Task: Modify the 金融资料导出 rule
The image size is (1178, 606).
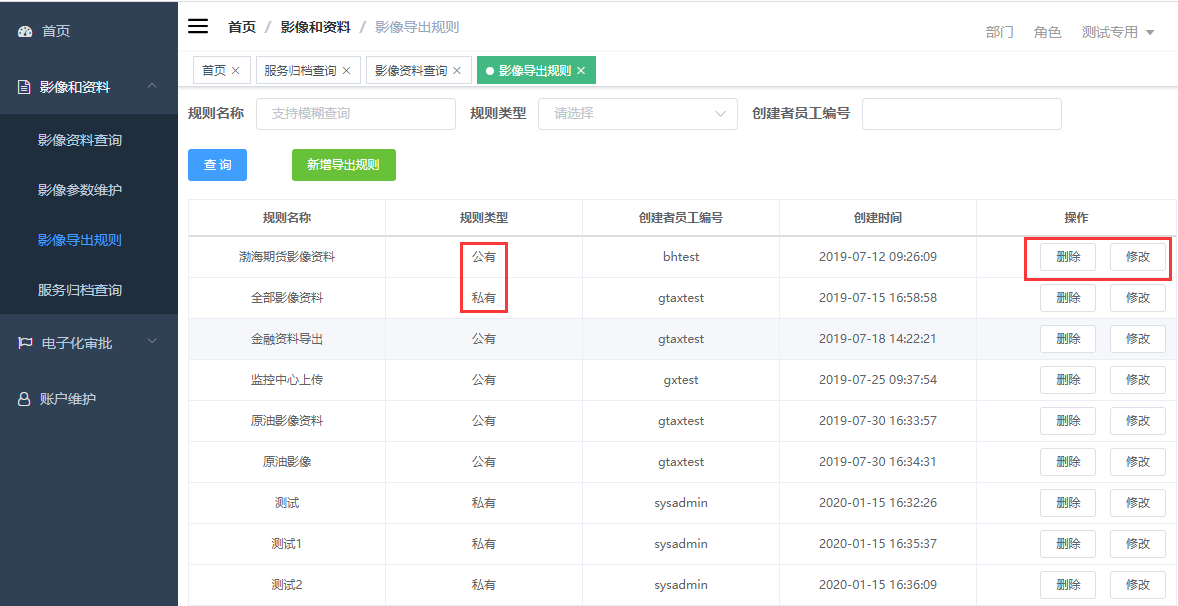Action: [1137, 339]
